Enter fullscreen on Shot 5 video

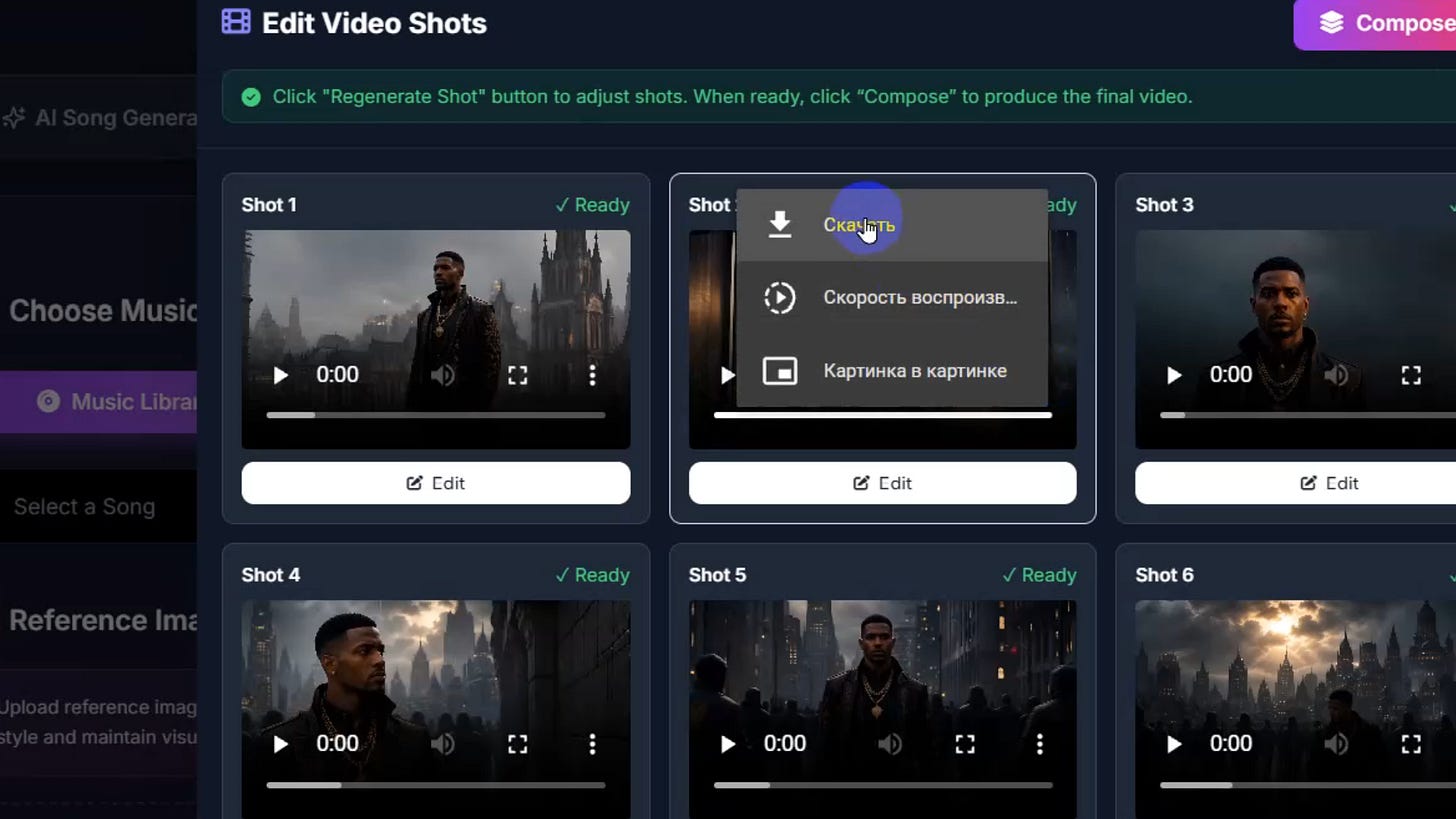point(964,744)
